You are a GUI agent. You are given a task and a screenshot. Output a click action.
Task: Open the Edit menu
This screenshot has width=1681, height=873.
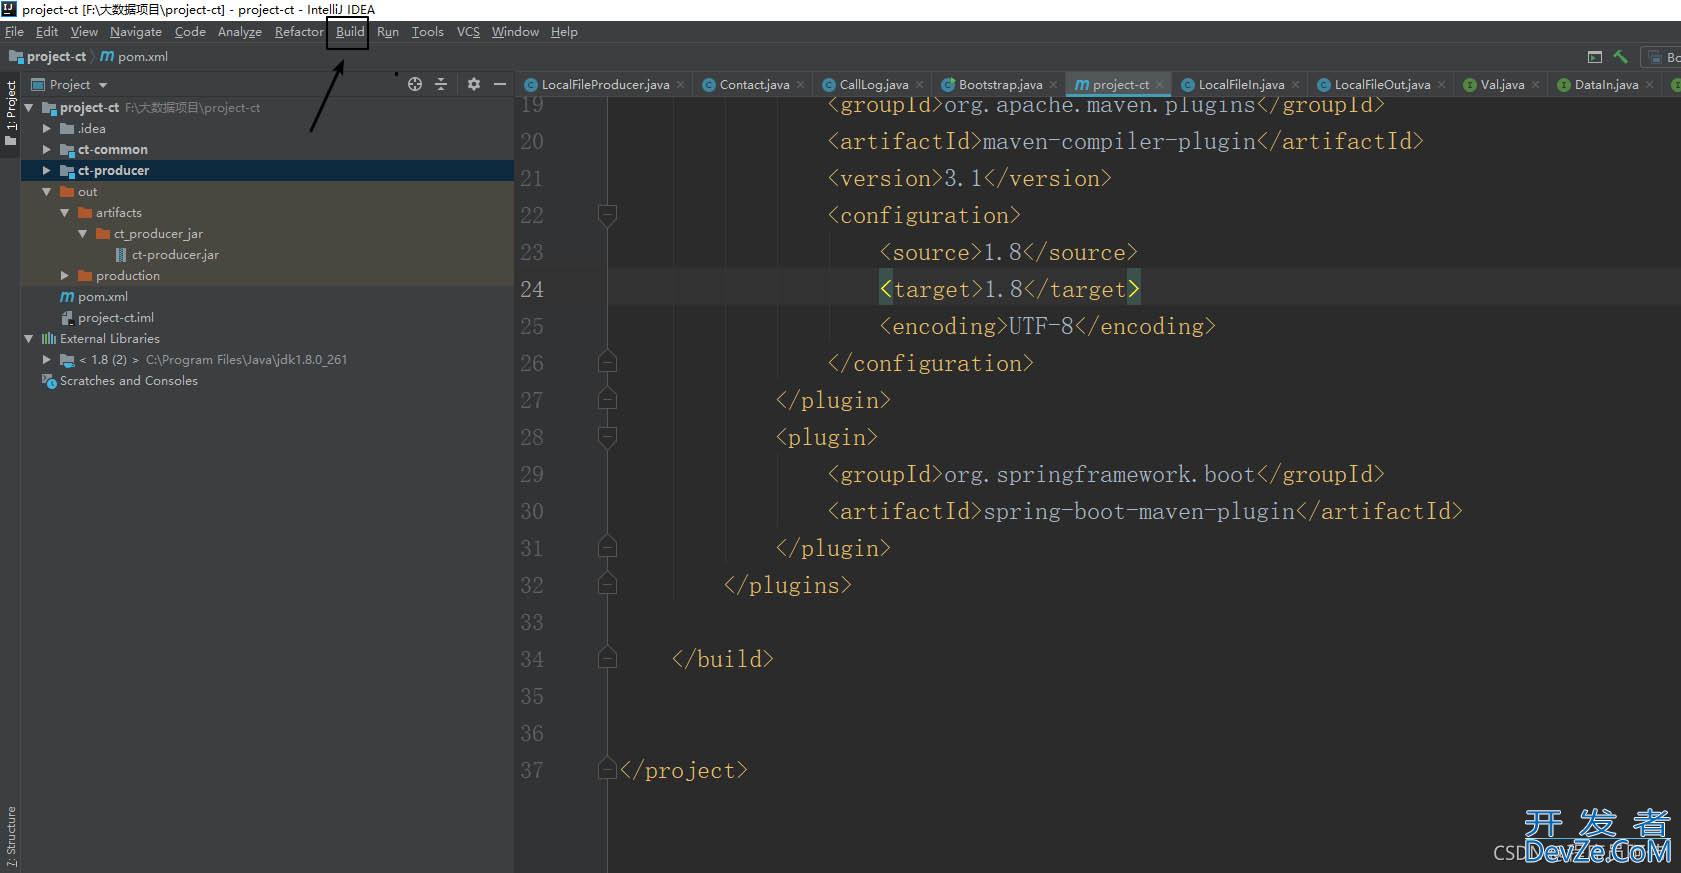[47, 32]
